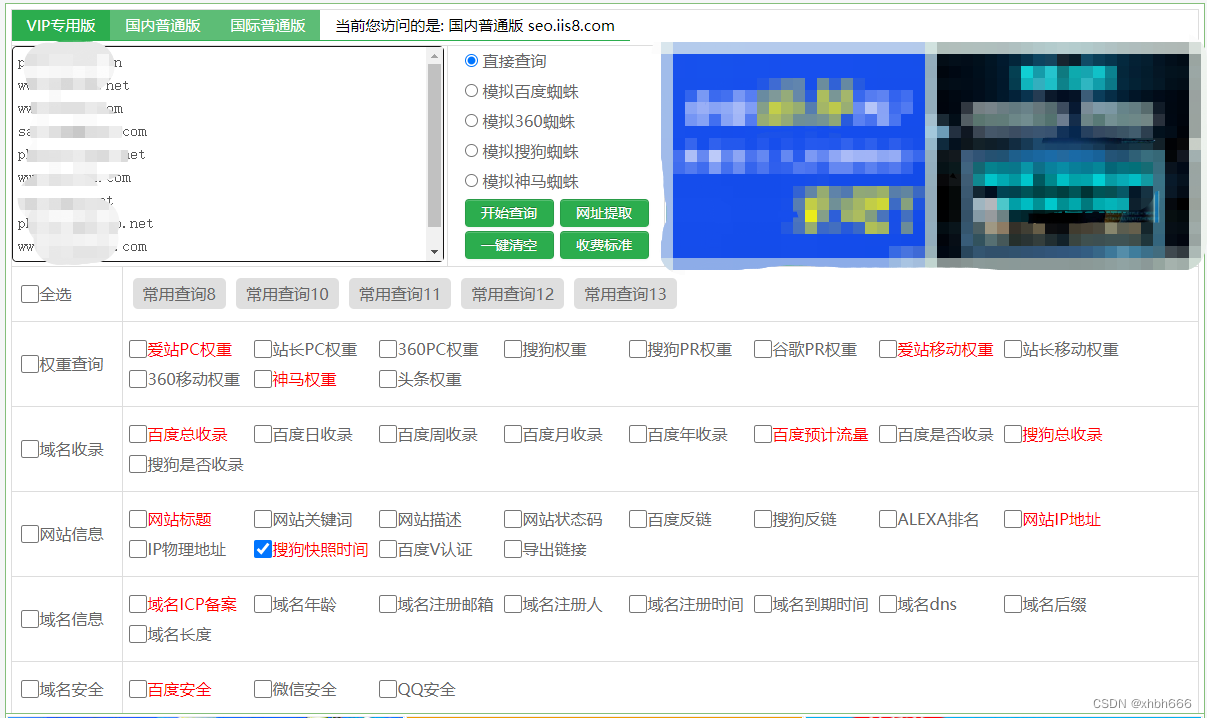Tick the 百度预计流量 checkbox
The height and width of the screenshot is (718, 1207).
(763, 434)
